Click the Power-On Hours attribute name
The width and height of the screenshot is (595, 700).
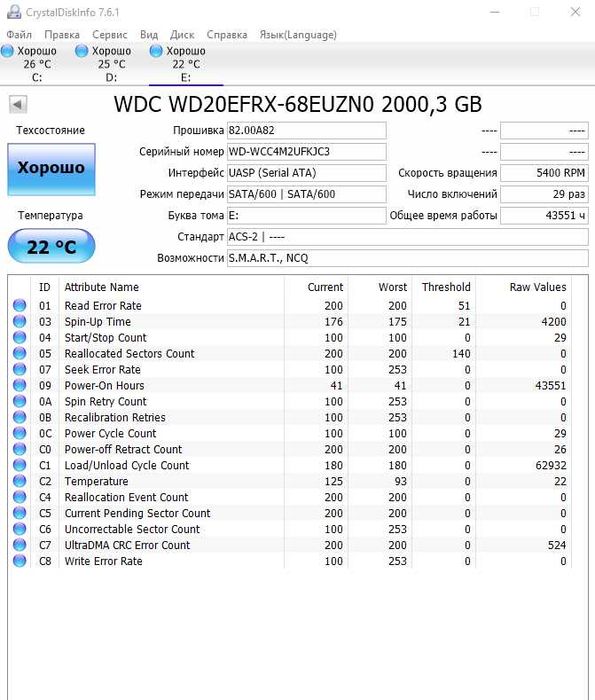pos(104,385)
